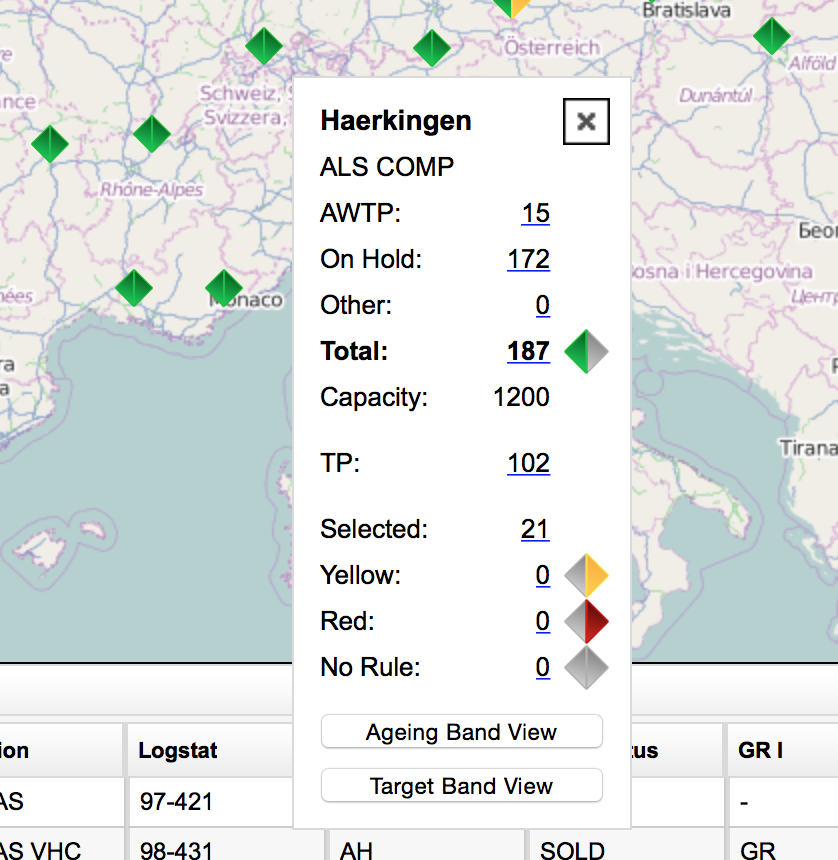Click the green diamond beside Total
The image size is (838, 860).
[586, 352]
